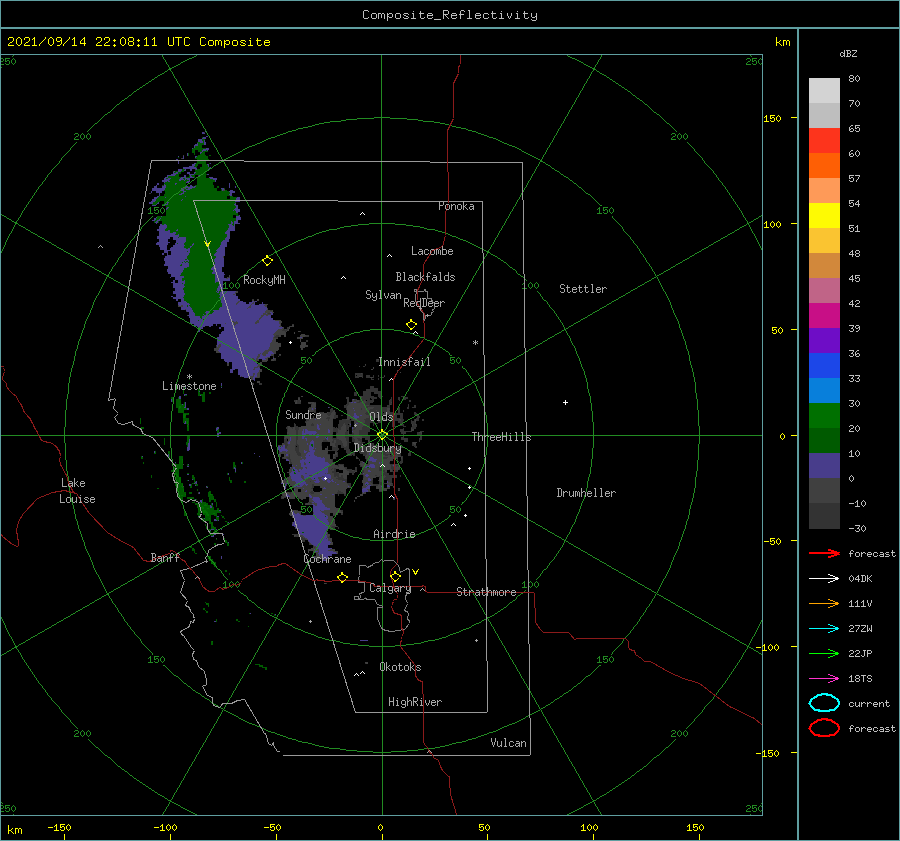Click the yellow diamond marker inside Calgary
This screenshot has width=900, height=841.
[395, 576]
